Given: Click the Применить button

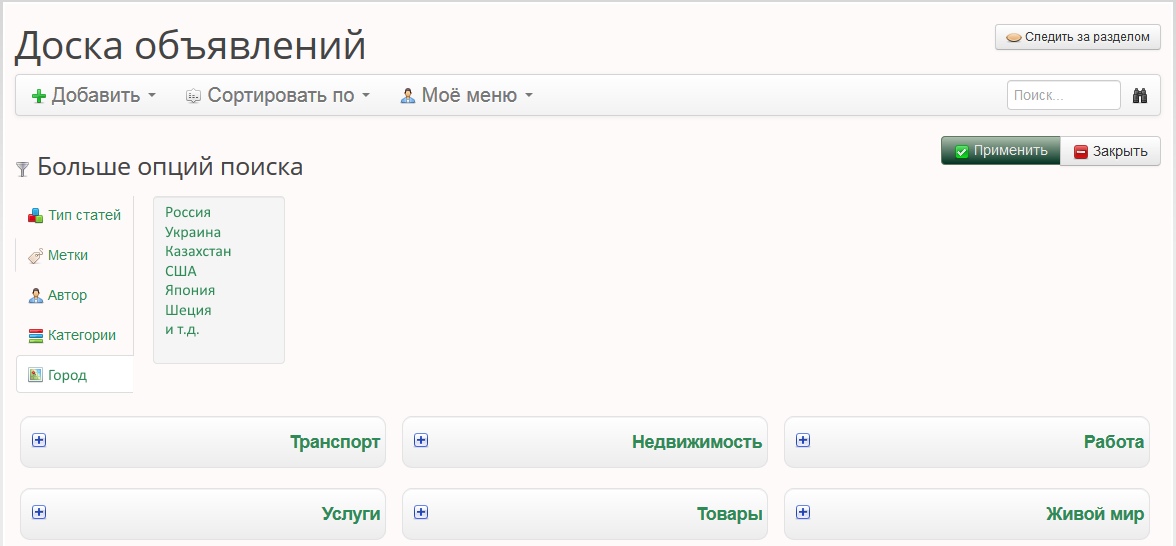Looking at the screenshot, I should coord(1000,151).
